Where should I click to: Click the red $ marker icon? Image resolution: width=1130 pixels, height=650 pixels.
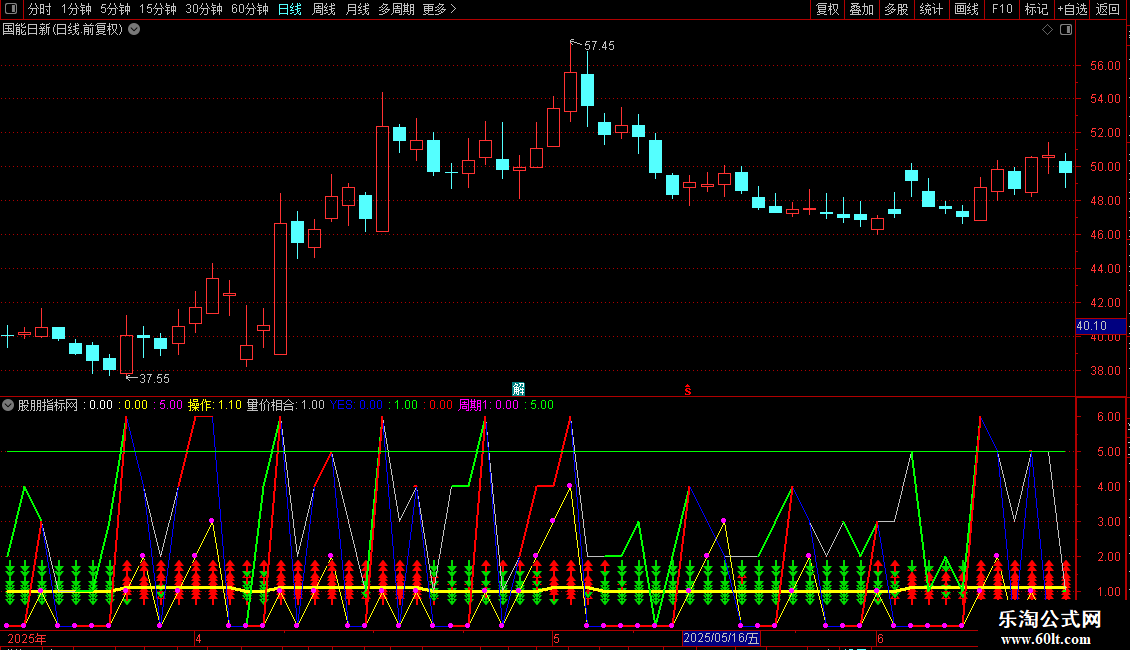point(688,389)
